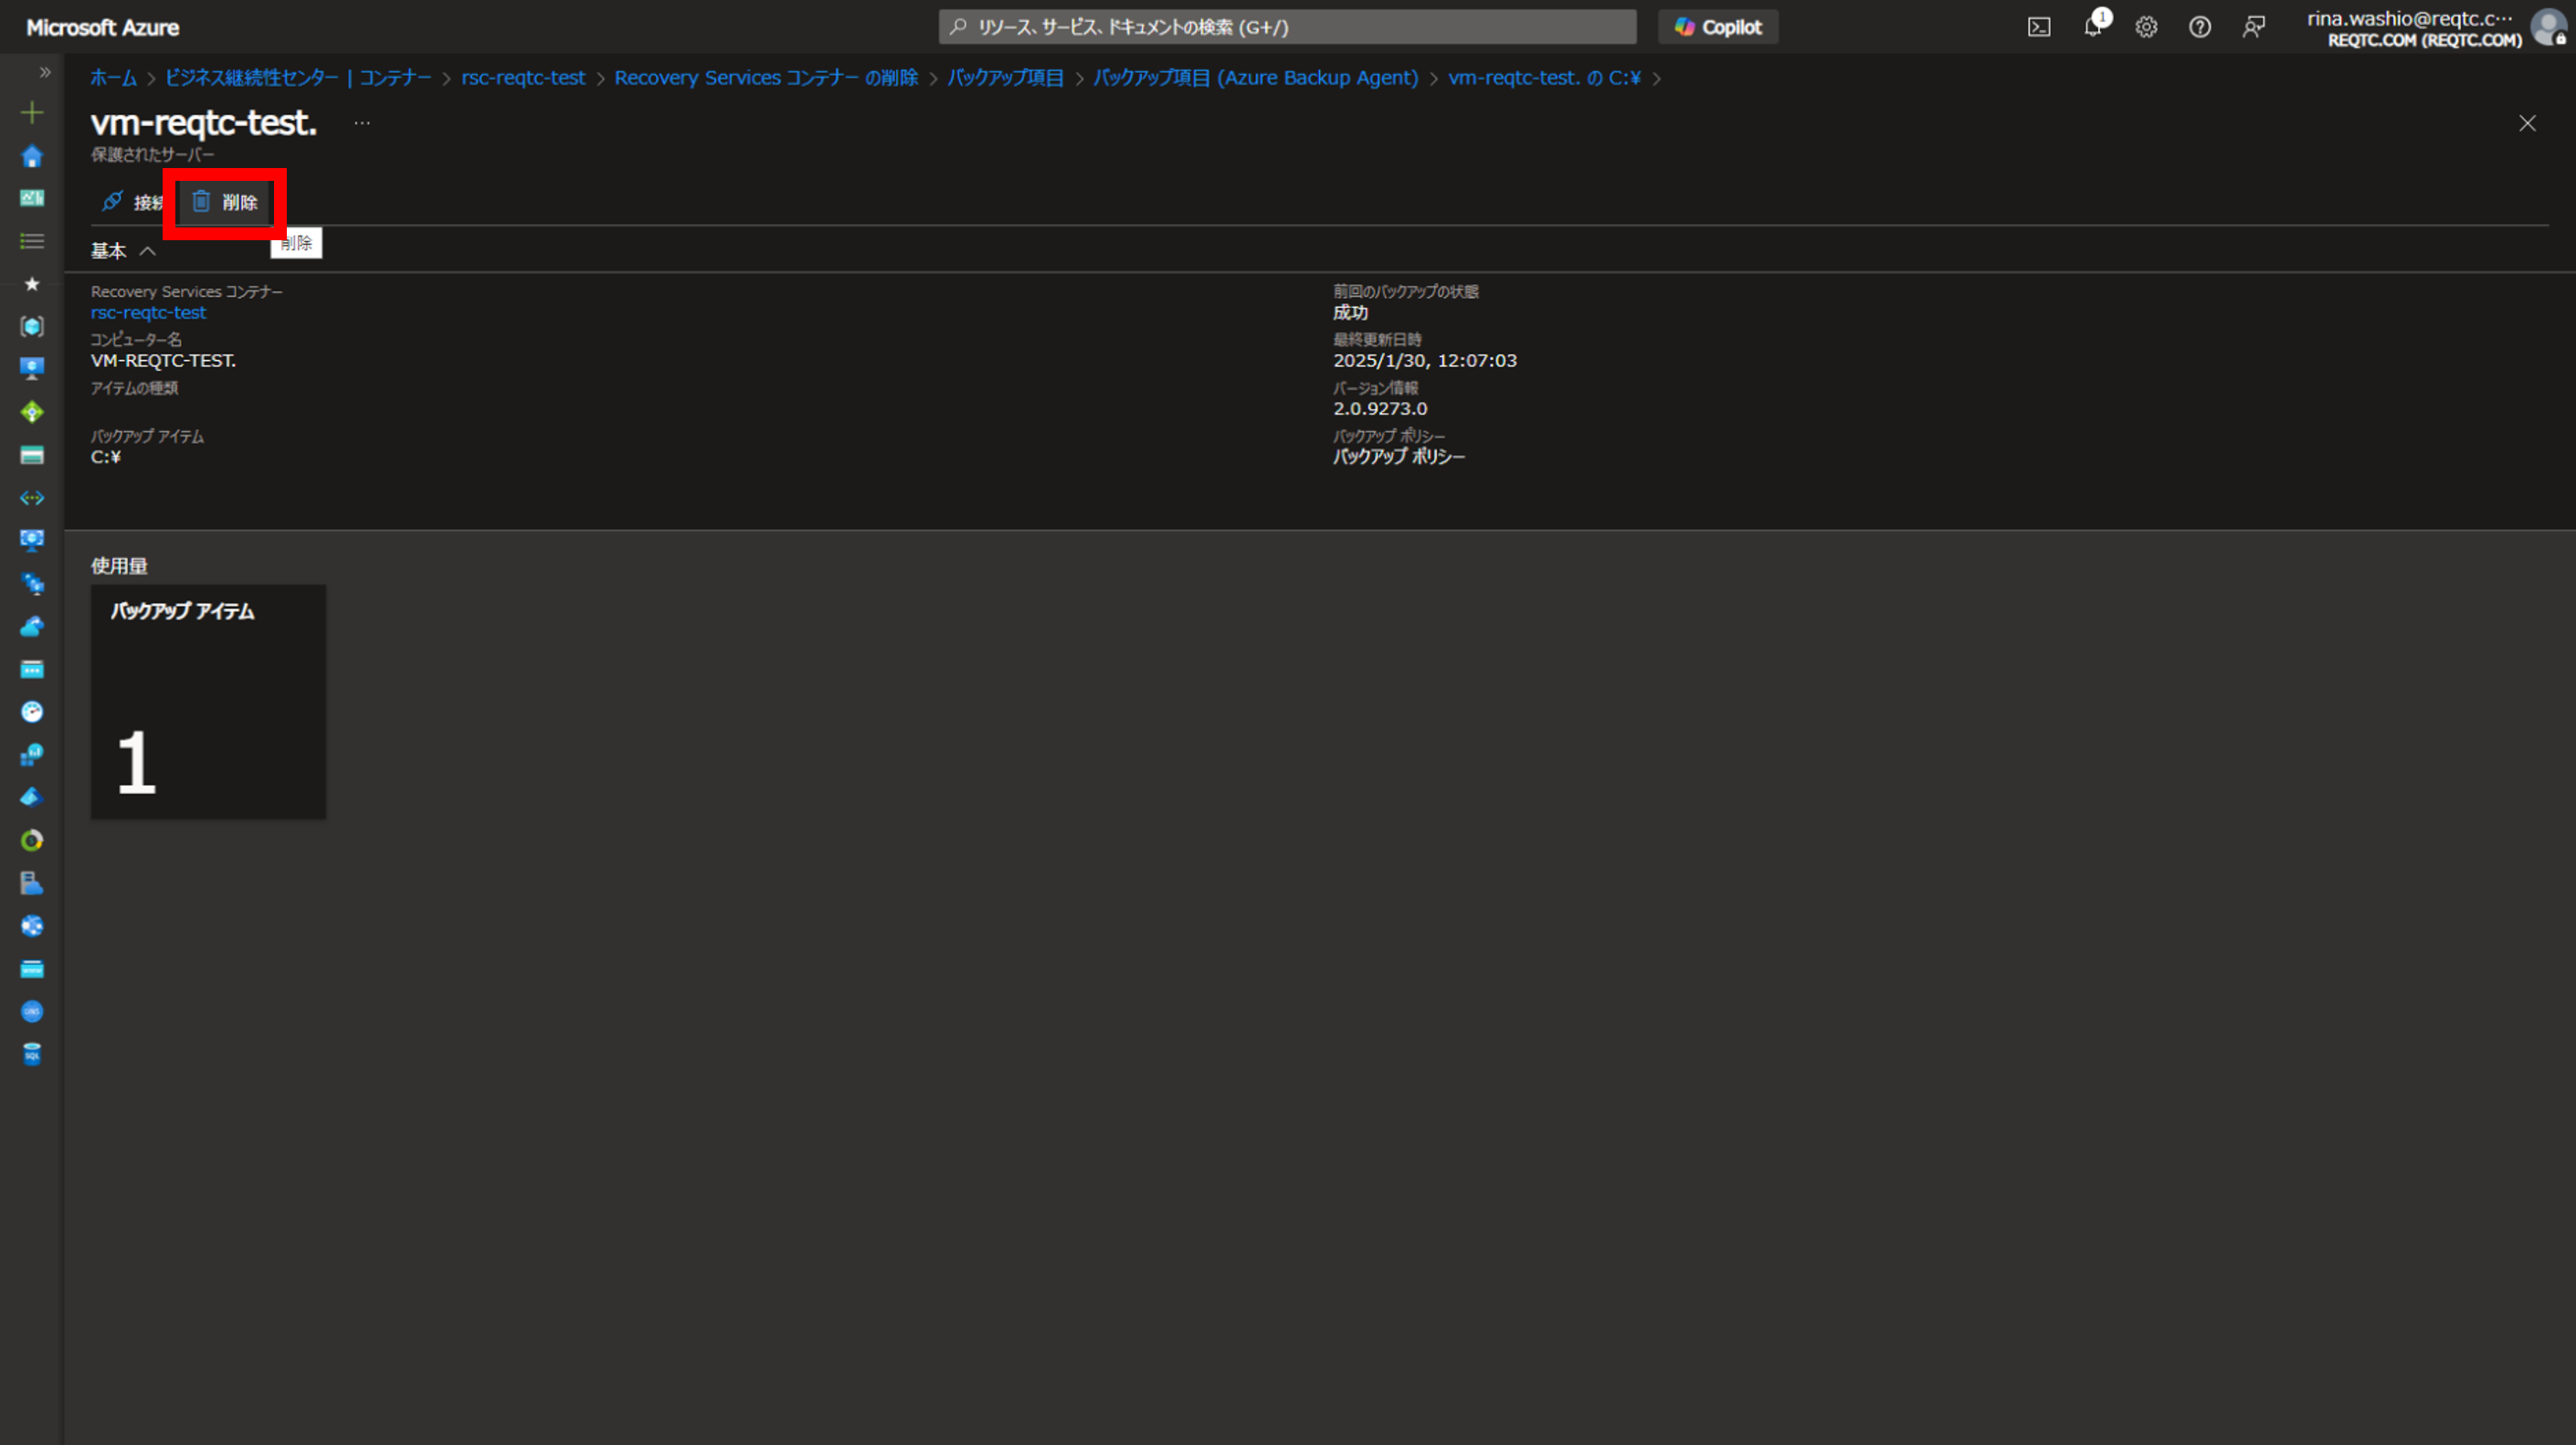Open the SQL databases sidebar icon
Screen dimensions: 2576x1445
click(x=32, y=1054)
